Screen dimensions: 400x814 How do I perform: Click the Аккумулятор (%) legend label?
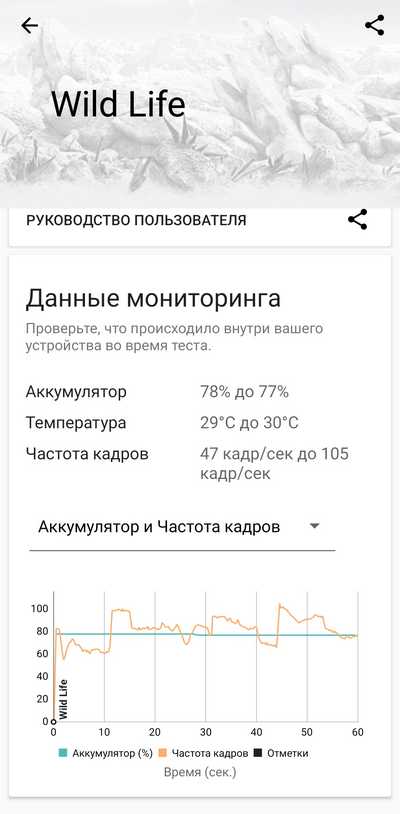112,753
